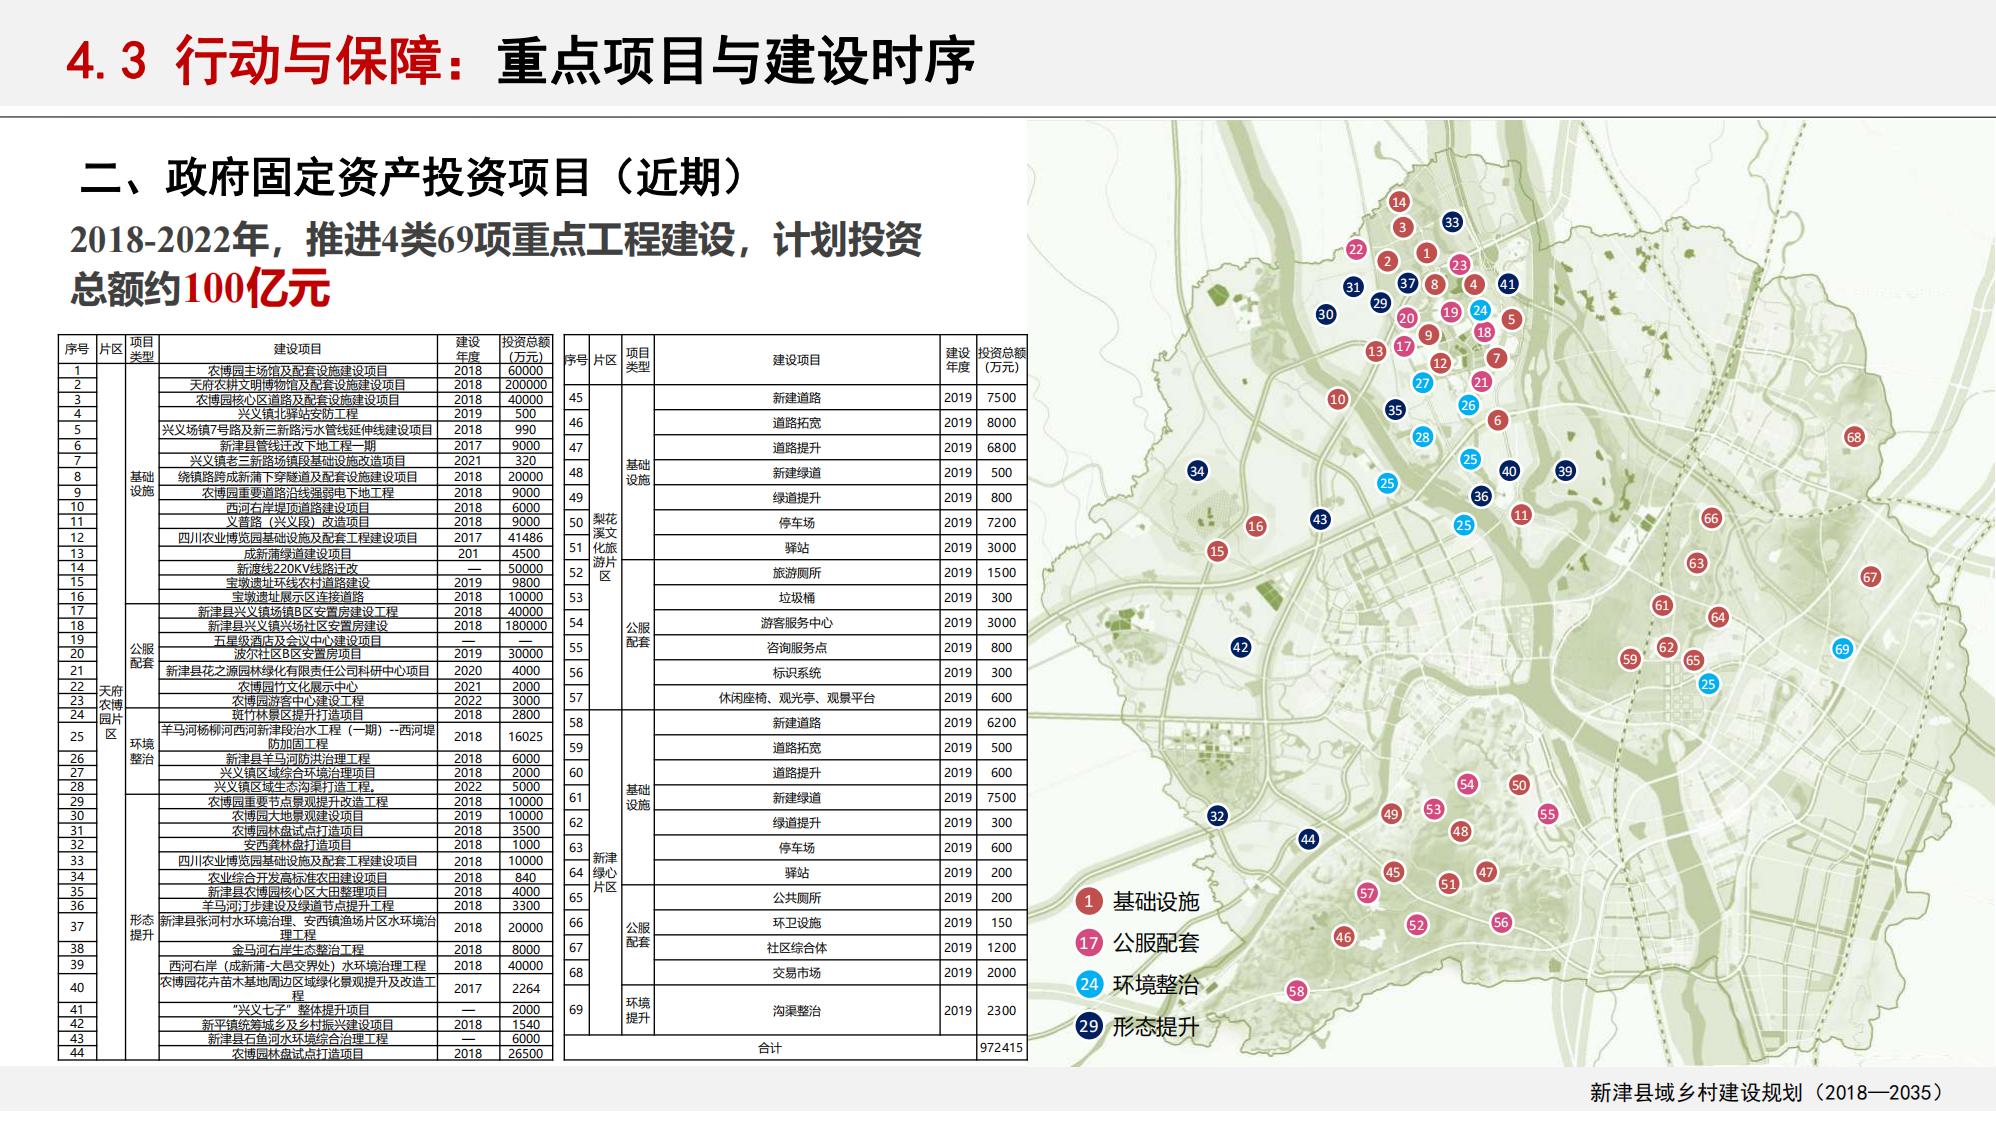Screen dimensions: 1996x1122
Task: Click cyan legend circle 24 beside 环境整治
Action: [x=1088, y=984]
